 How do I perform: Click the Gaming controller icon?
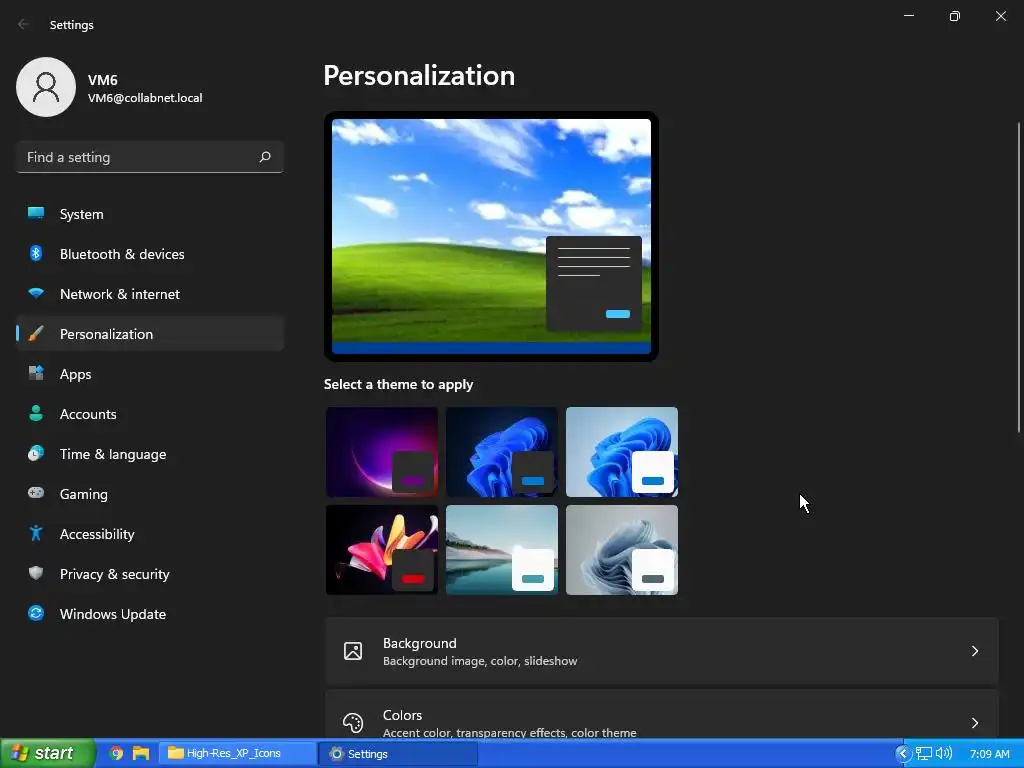click(36, 493)
